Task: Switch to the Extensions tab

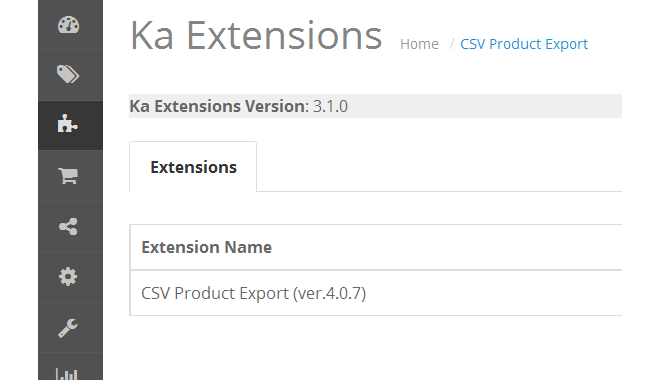Action: coord(193,167)
